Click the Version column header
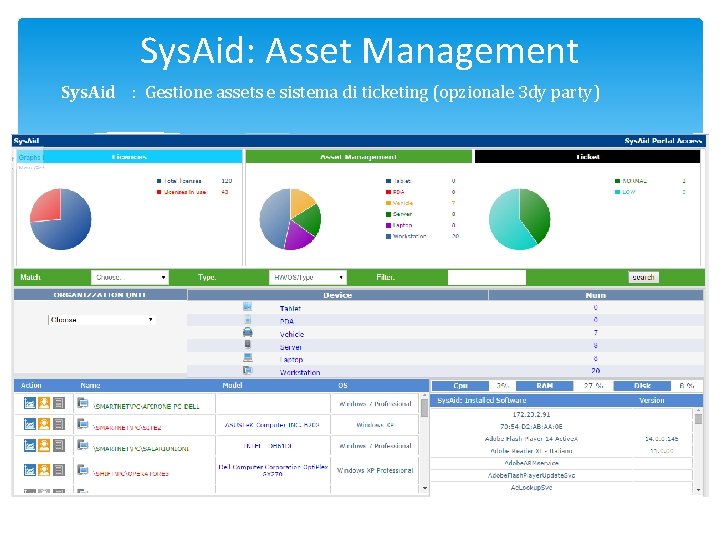Viewport: 720px width, 540px height. 652,400
